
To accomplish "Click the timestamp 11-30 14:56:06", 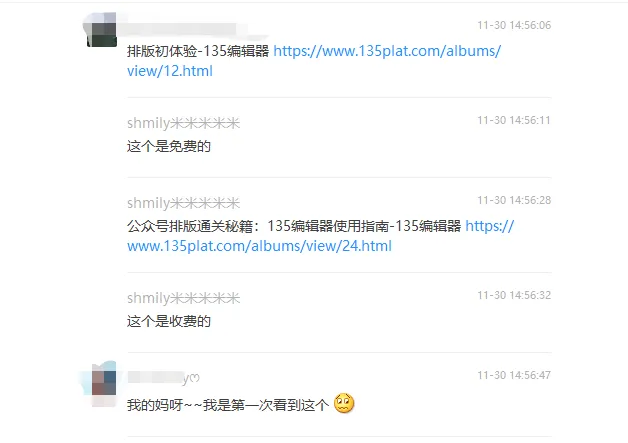I will tap(514, 25).
